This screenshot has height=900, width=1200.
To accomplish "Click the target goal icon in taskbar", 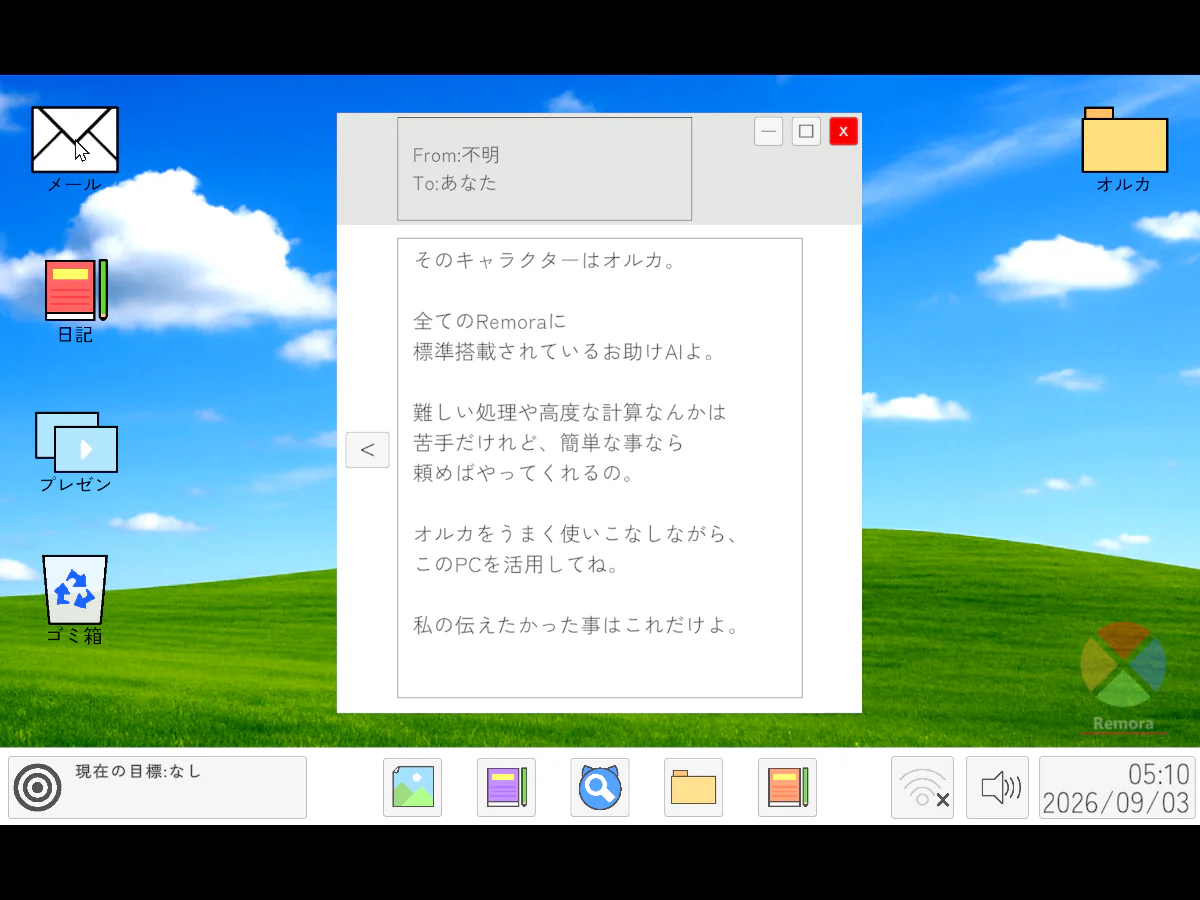I will coord(37,788).
